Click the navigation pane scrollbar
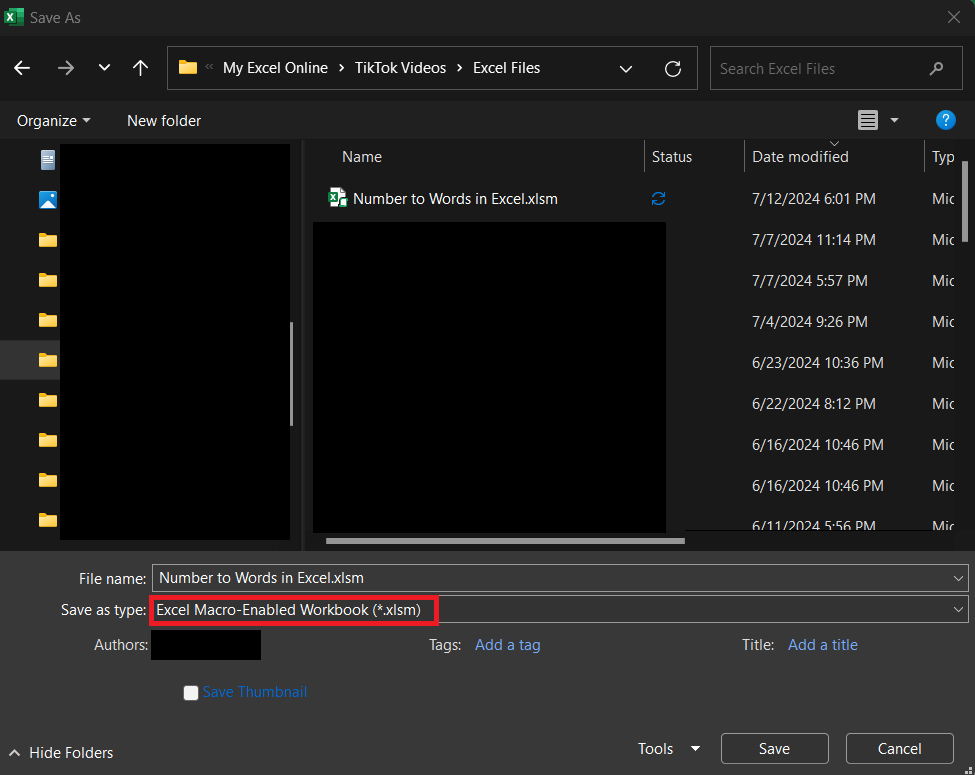This screenshot has height=775, width=975. click(291, 374)
